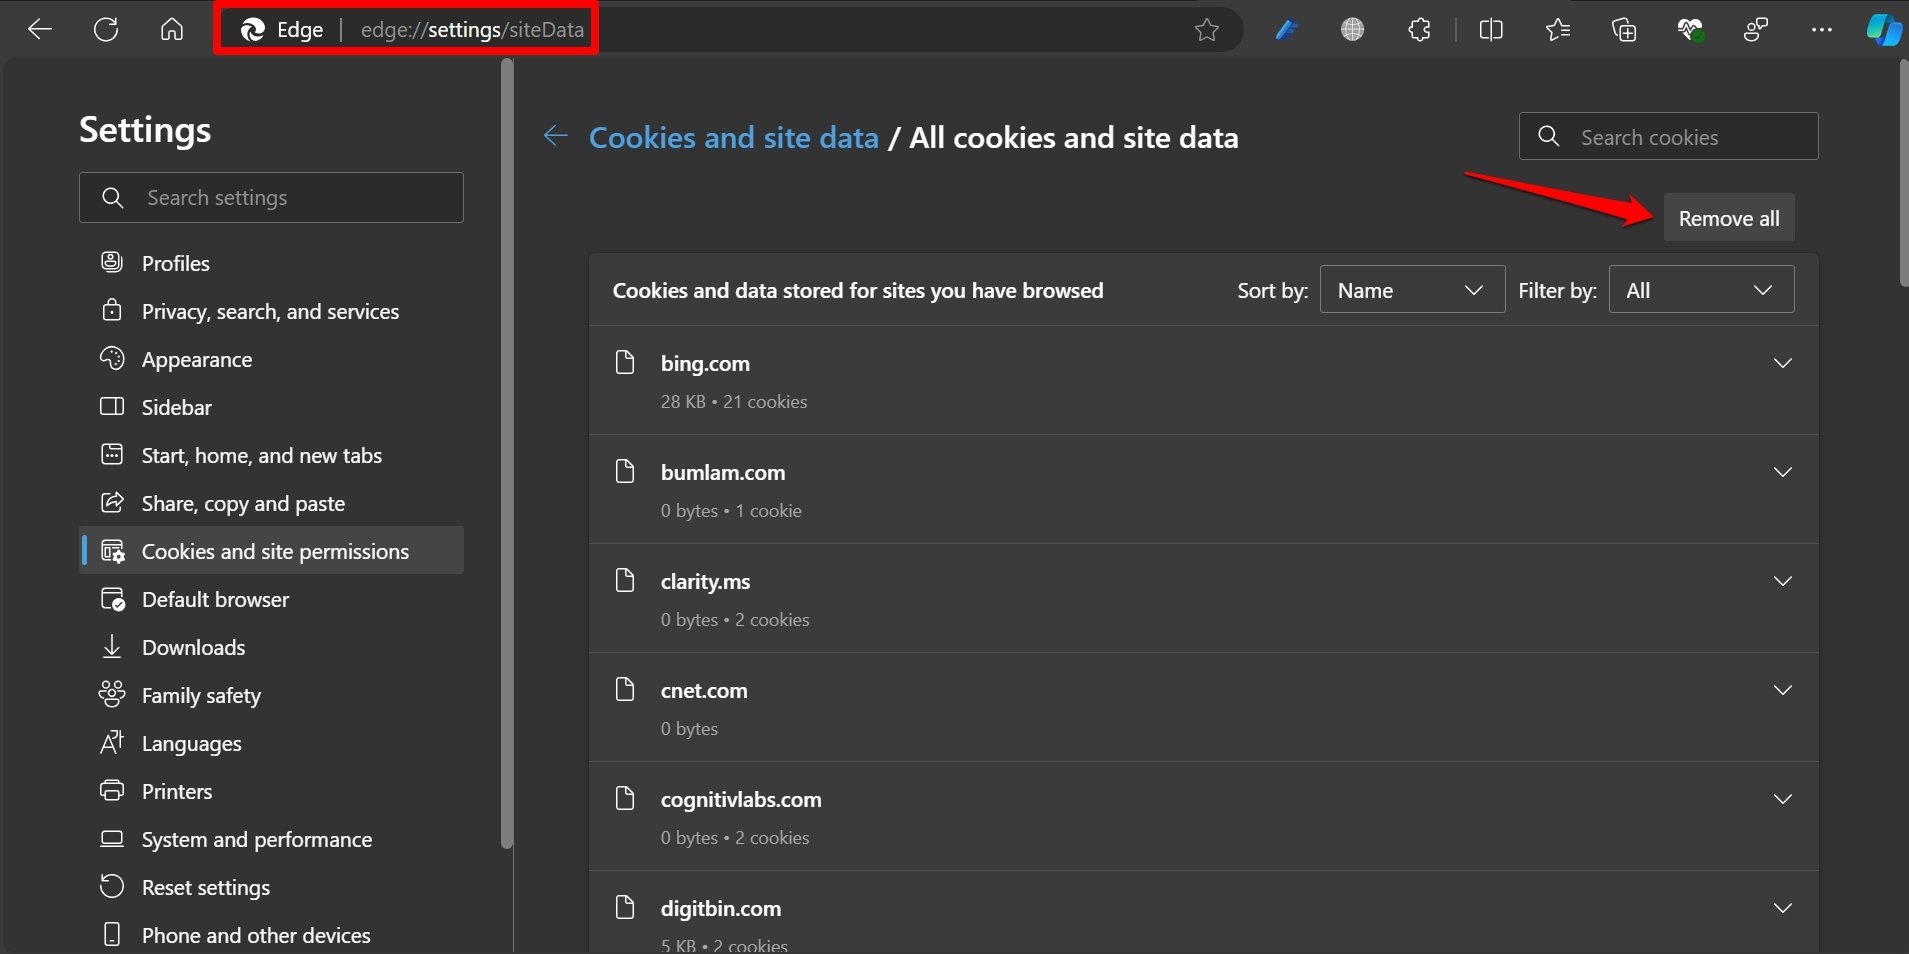Click the cognitivlabs.com site name
The width and height of the screenshot is (1909, 954).
[741, 800]
